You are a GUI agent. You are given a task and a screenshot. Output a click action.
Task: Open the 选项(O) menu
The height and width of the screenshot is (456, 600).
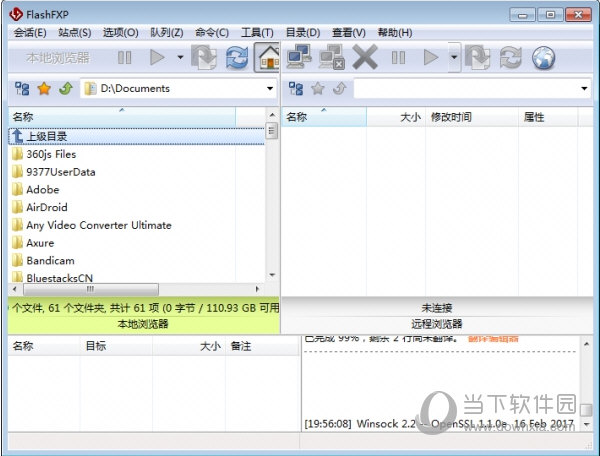121,33
